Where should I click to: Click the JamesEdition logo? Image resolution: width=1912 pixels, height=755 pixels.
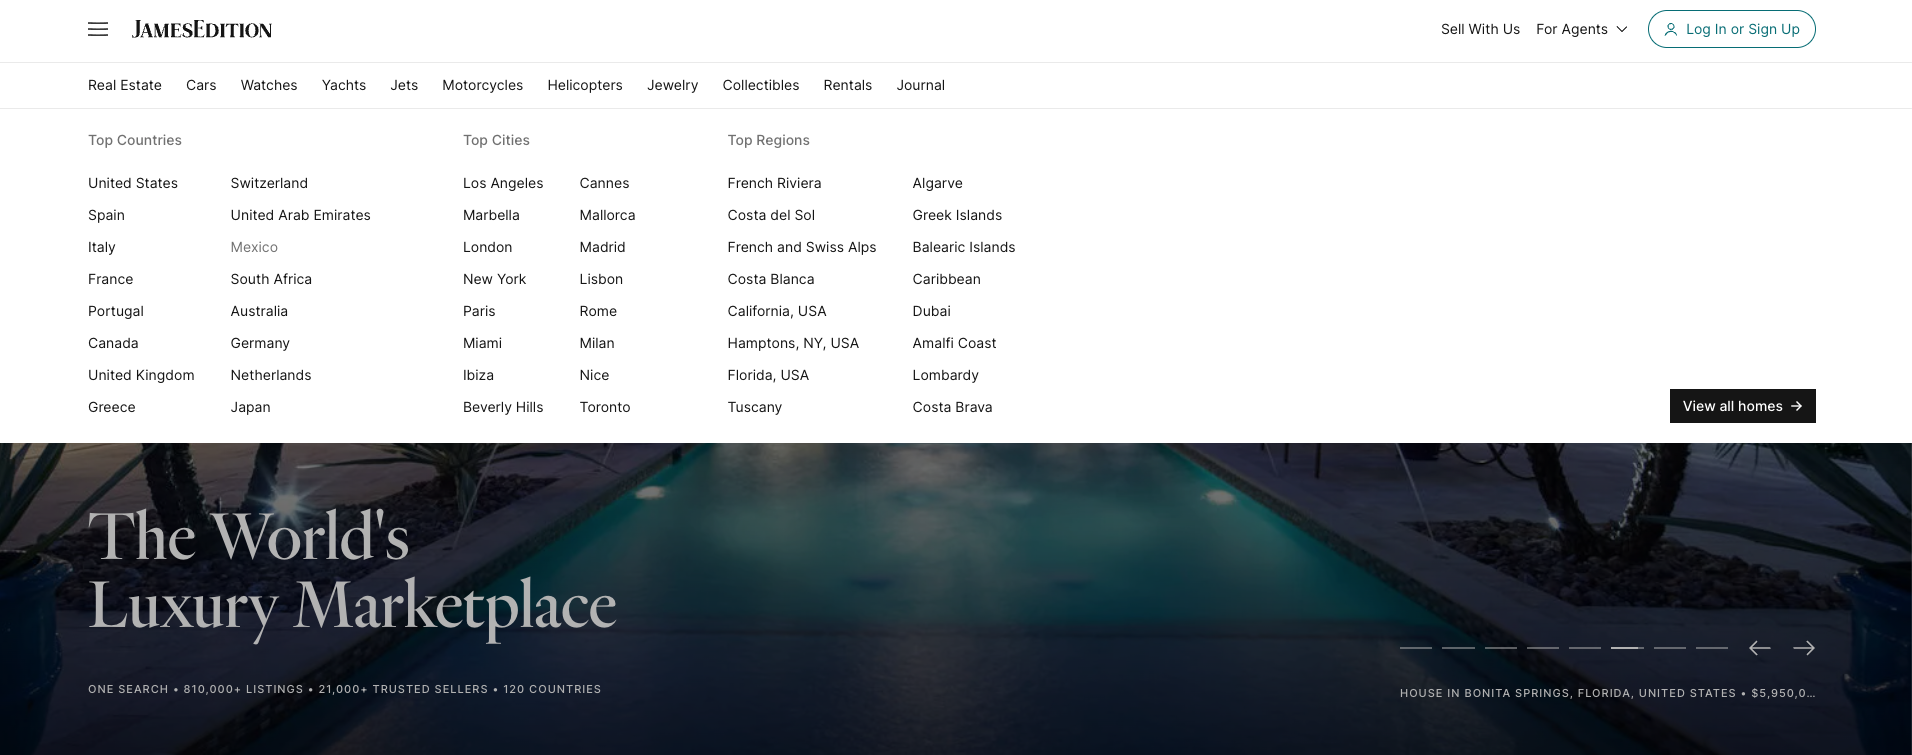[202, 30]
